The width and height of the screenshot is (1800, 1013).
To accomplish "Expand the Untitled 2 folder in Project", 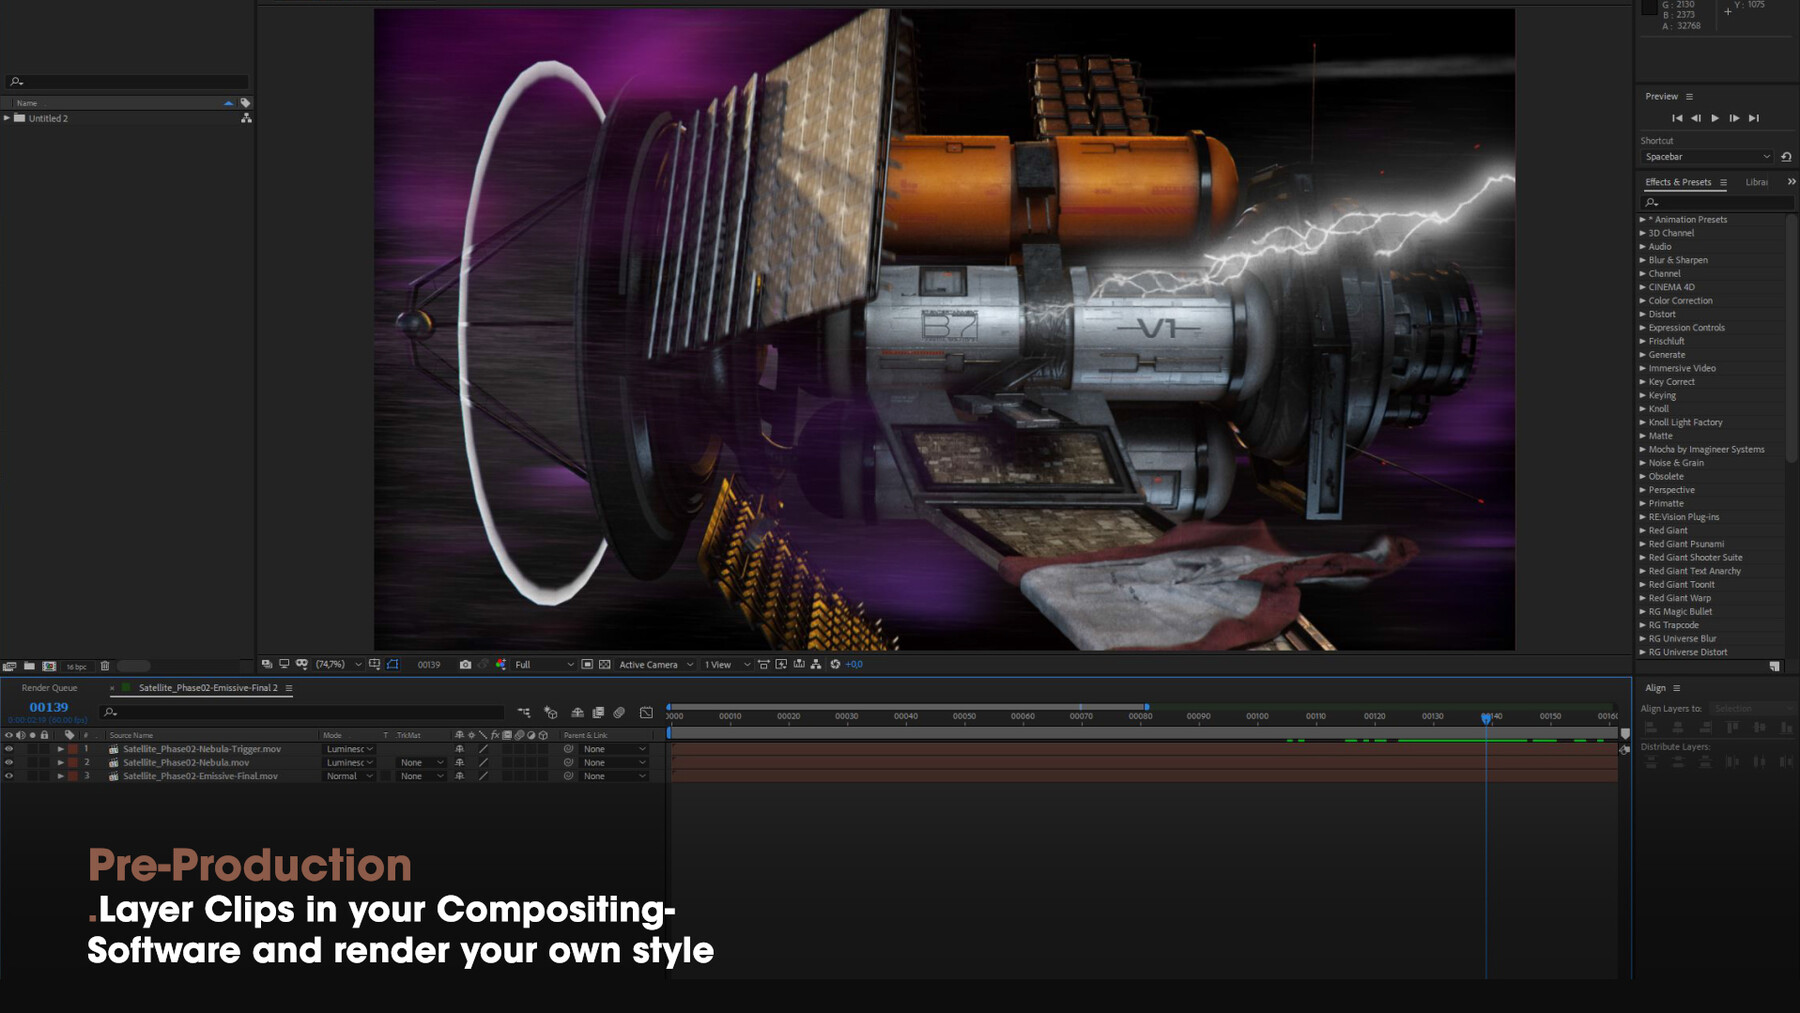I will coord(7,118).
